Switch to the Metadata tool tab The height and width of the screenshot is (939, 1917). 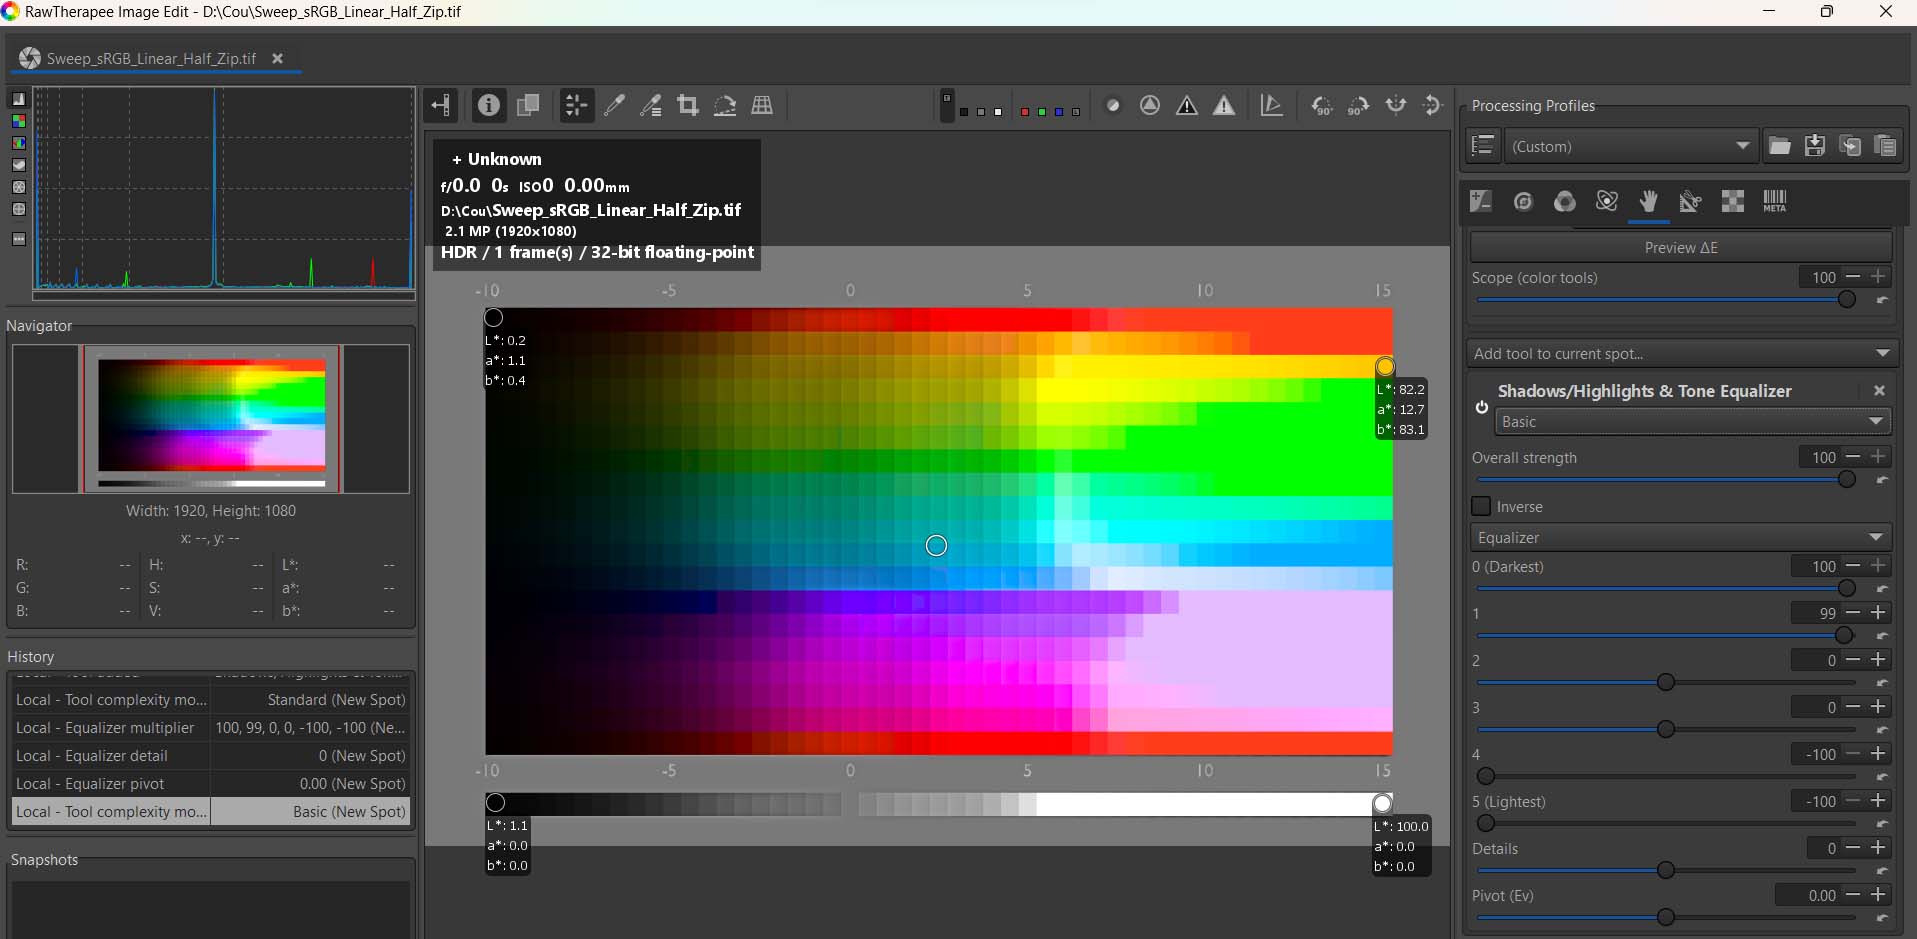[1775, 201]
